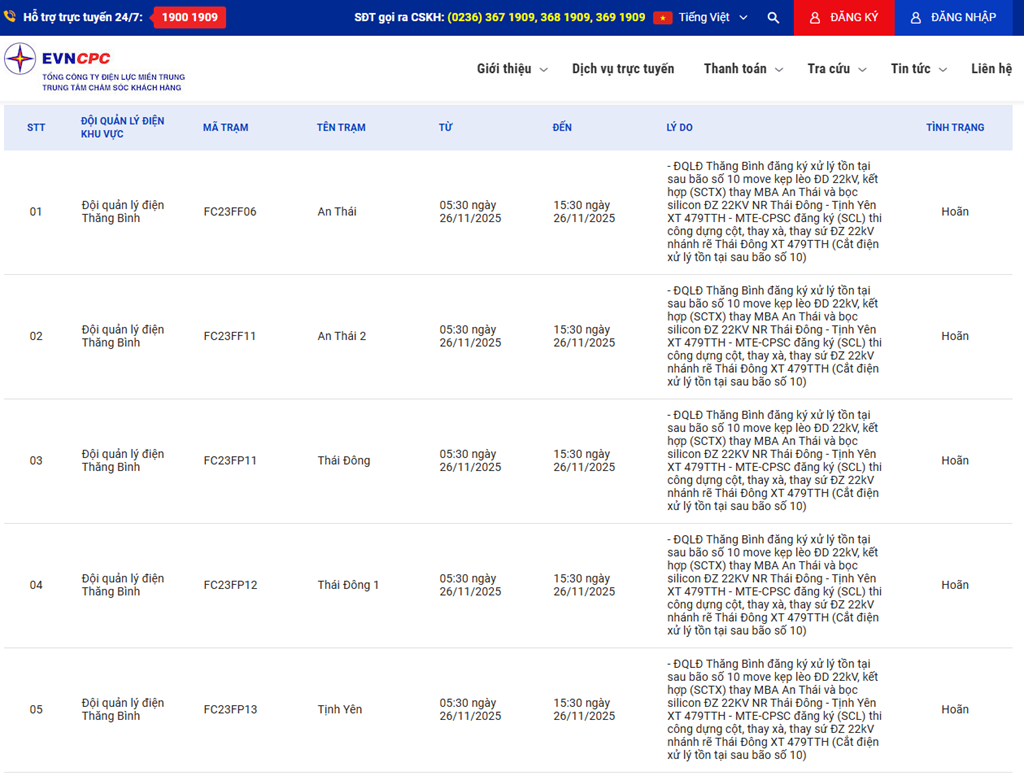Click the TÌNH TRẠNG column header

click(954, 128)
